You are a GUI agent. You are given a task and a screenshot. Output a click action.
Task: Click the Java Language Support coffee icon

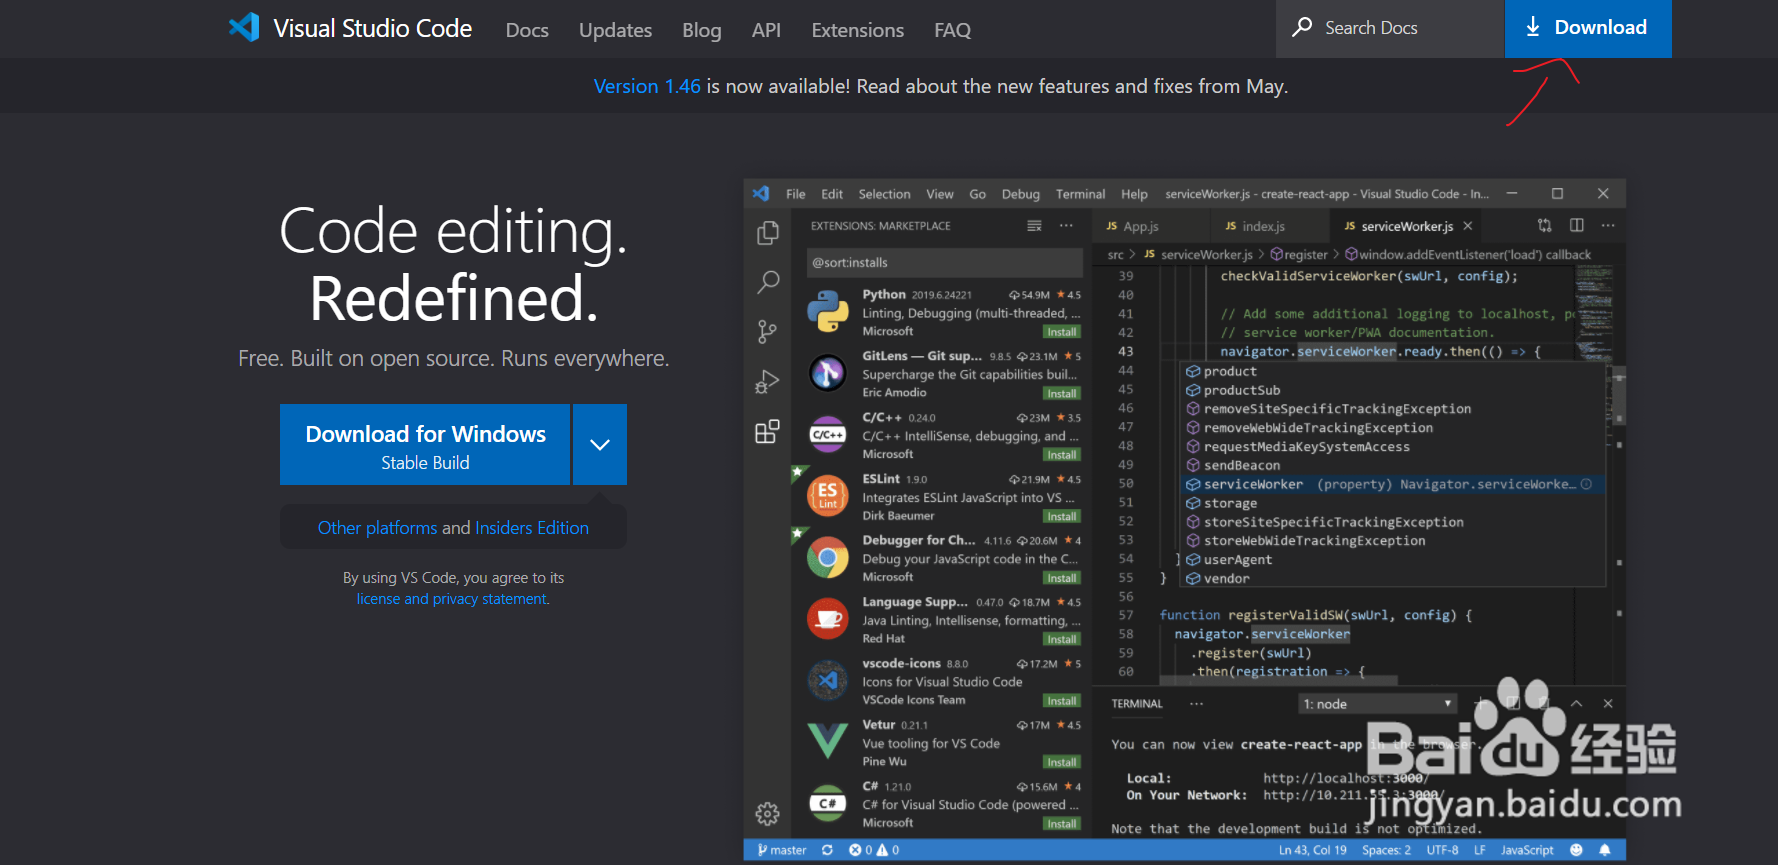[x=828, y=619]
